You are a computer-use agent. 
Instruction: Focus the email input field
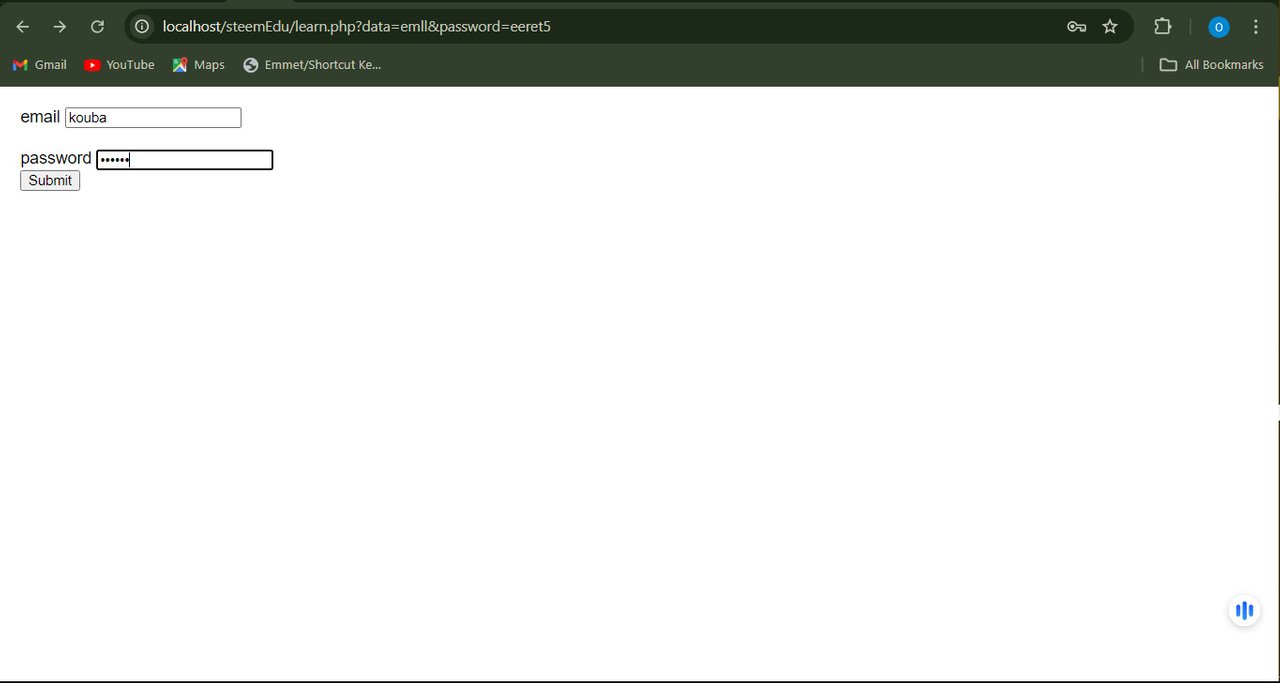tap(153, 118)
